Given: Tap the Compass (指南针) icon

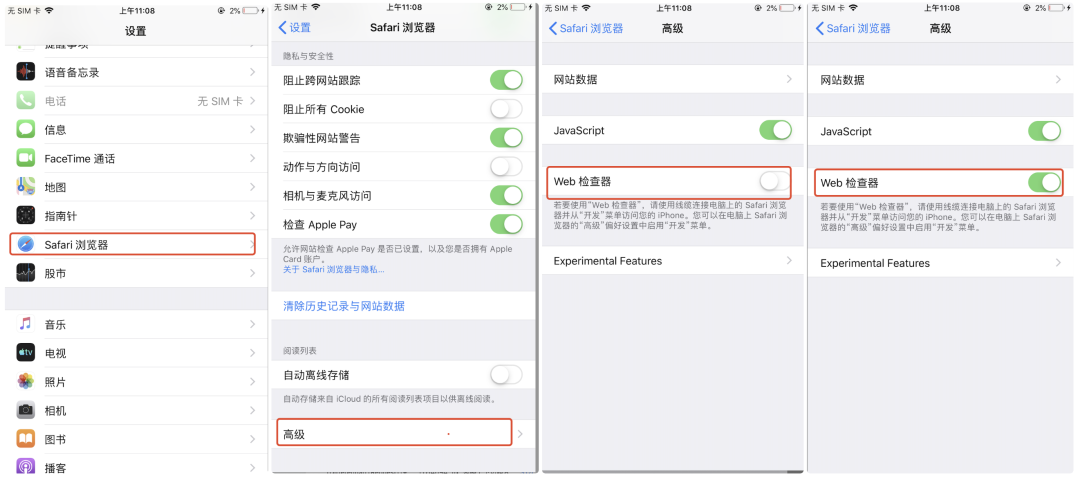Looking at the screenshot, I should pos(26,216).
